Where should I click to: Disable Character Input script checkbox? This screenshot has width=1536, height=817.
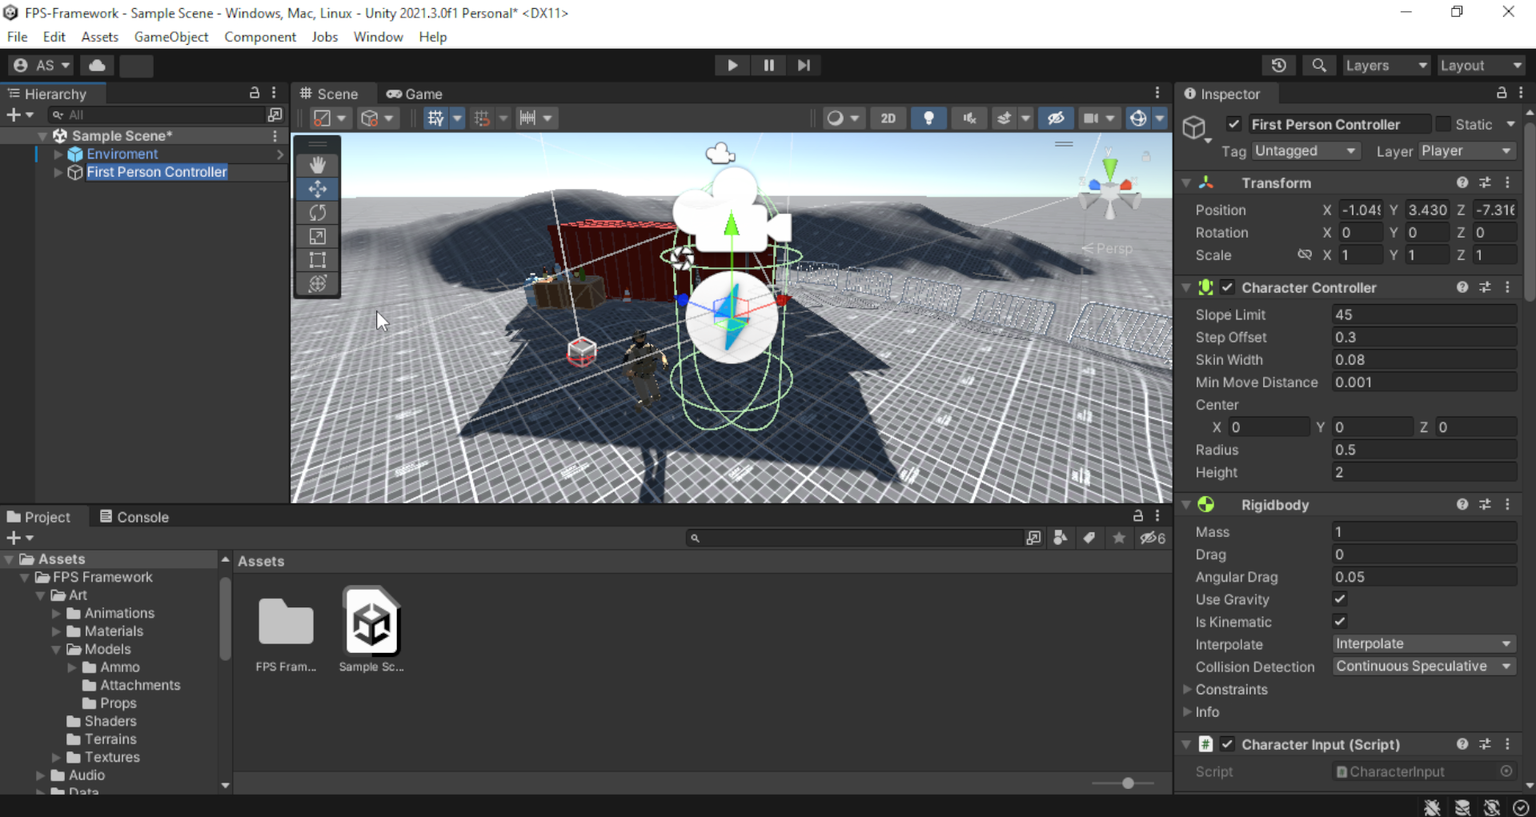[x=1227, y=744]
